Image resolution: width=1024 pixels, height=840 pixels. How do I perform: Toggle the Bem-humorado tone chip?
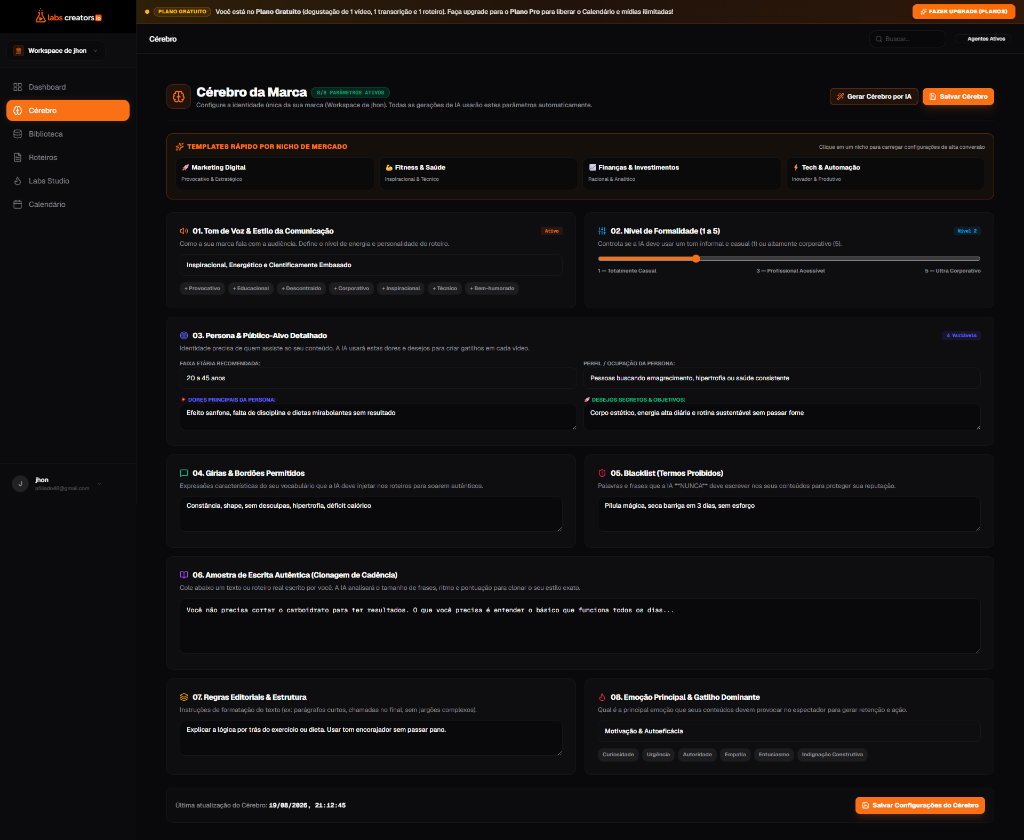click(492, 289)
